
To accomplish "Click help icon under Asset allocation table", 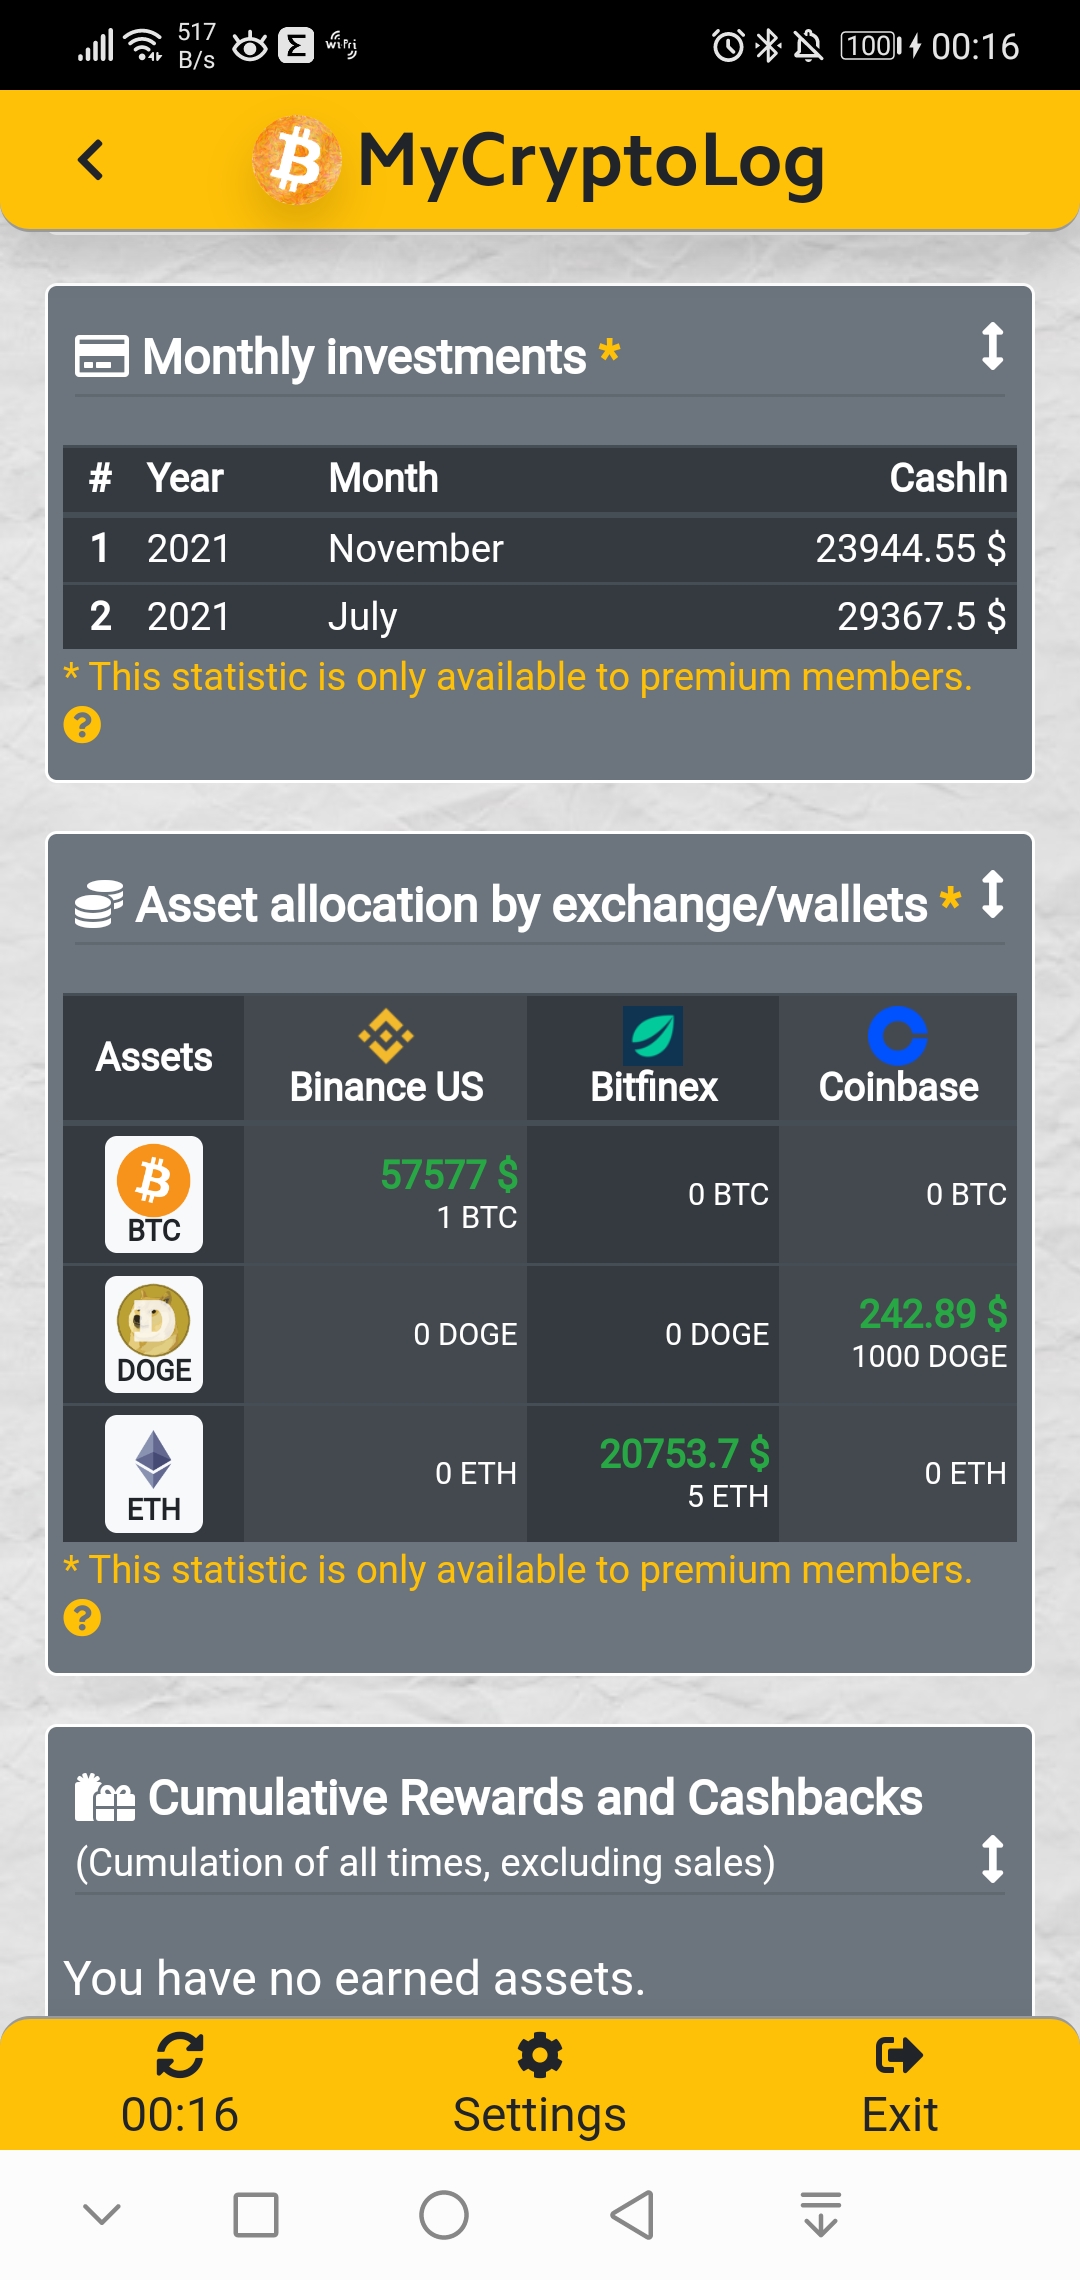I will pyautogui.click(x=82, y=1618).
